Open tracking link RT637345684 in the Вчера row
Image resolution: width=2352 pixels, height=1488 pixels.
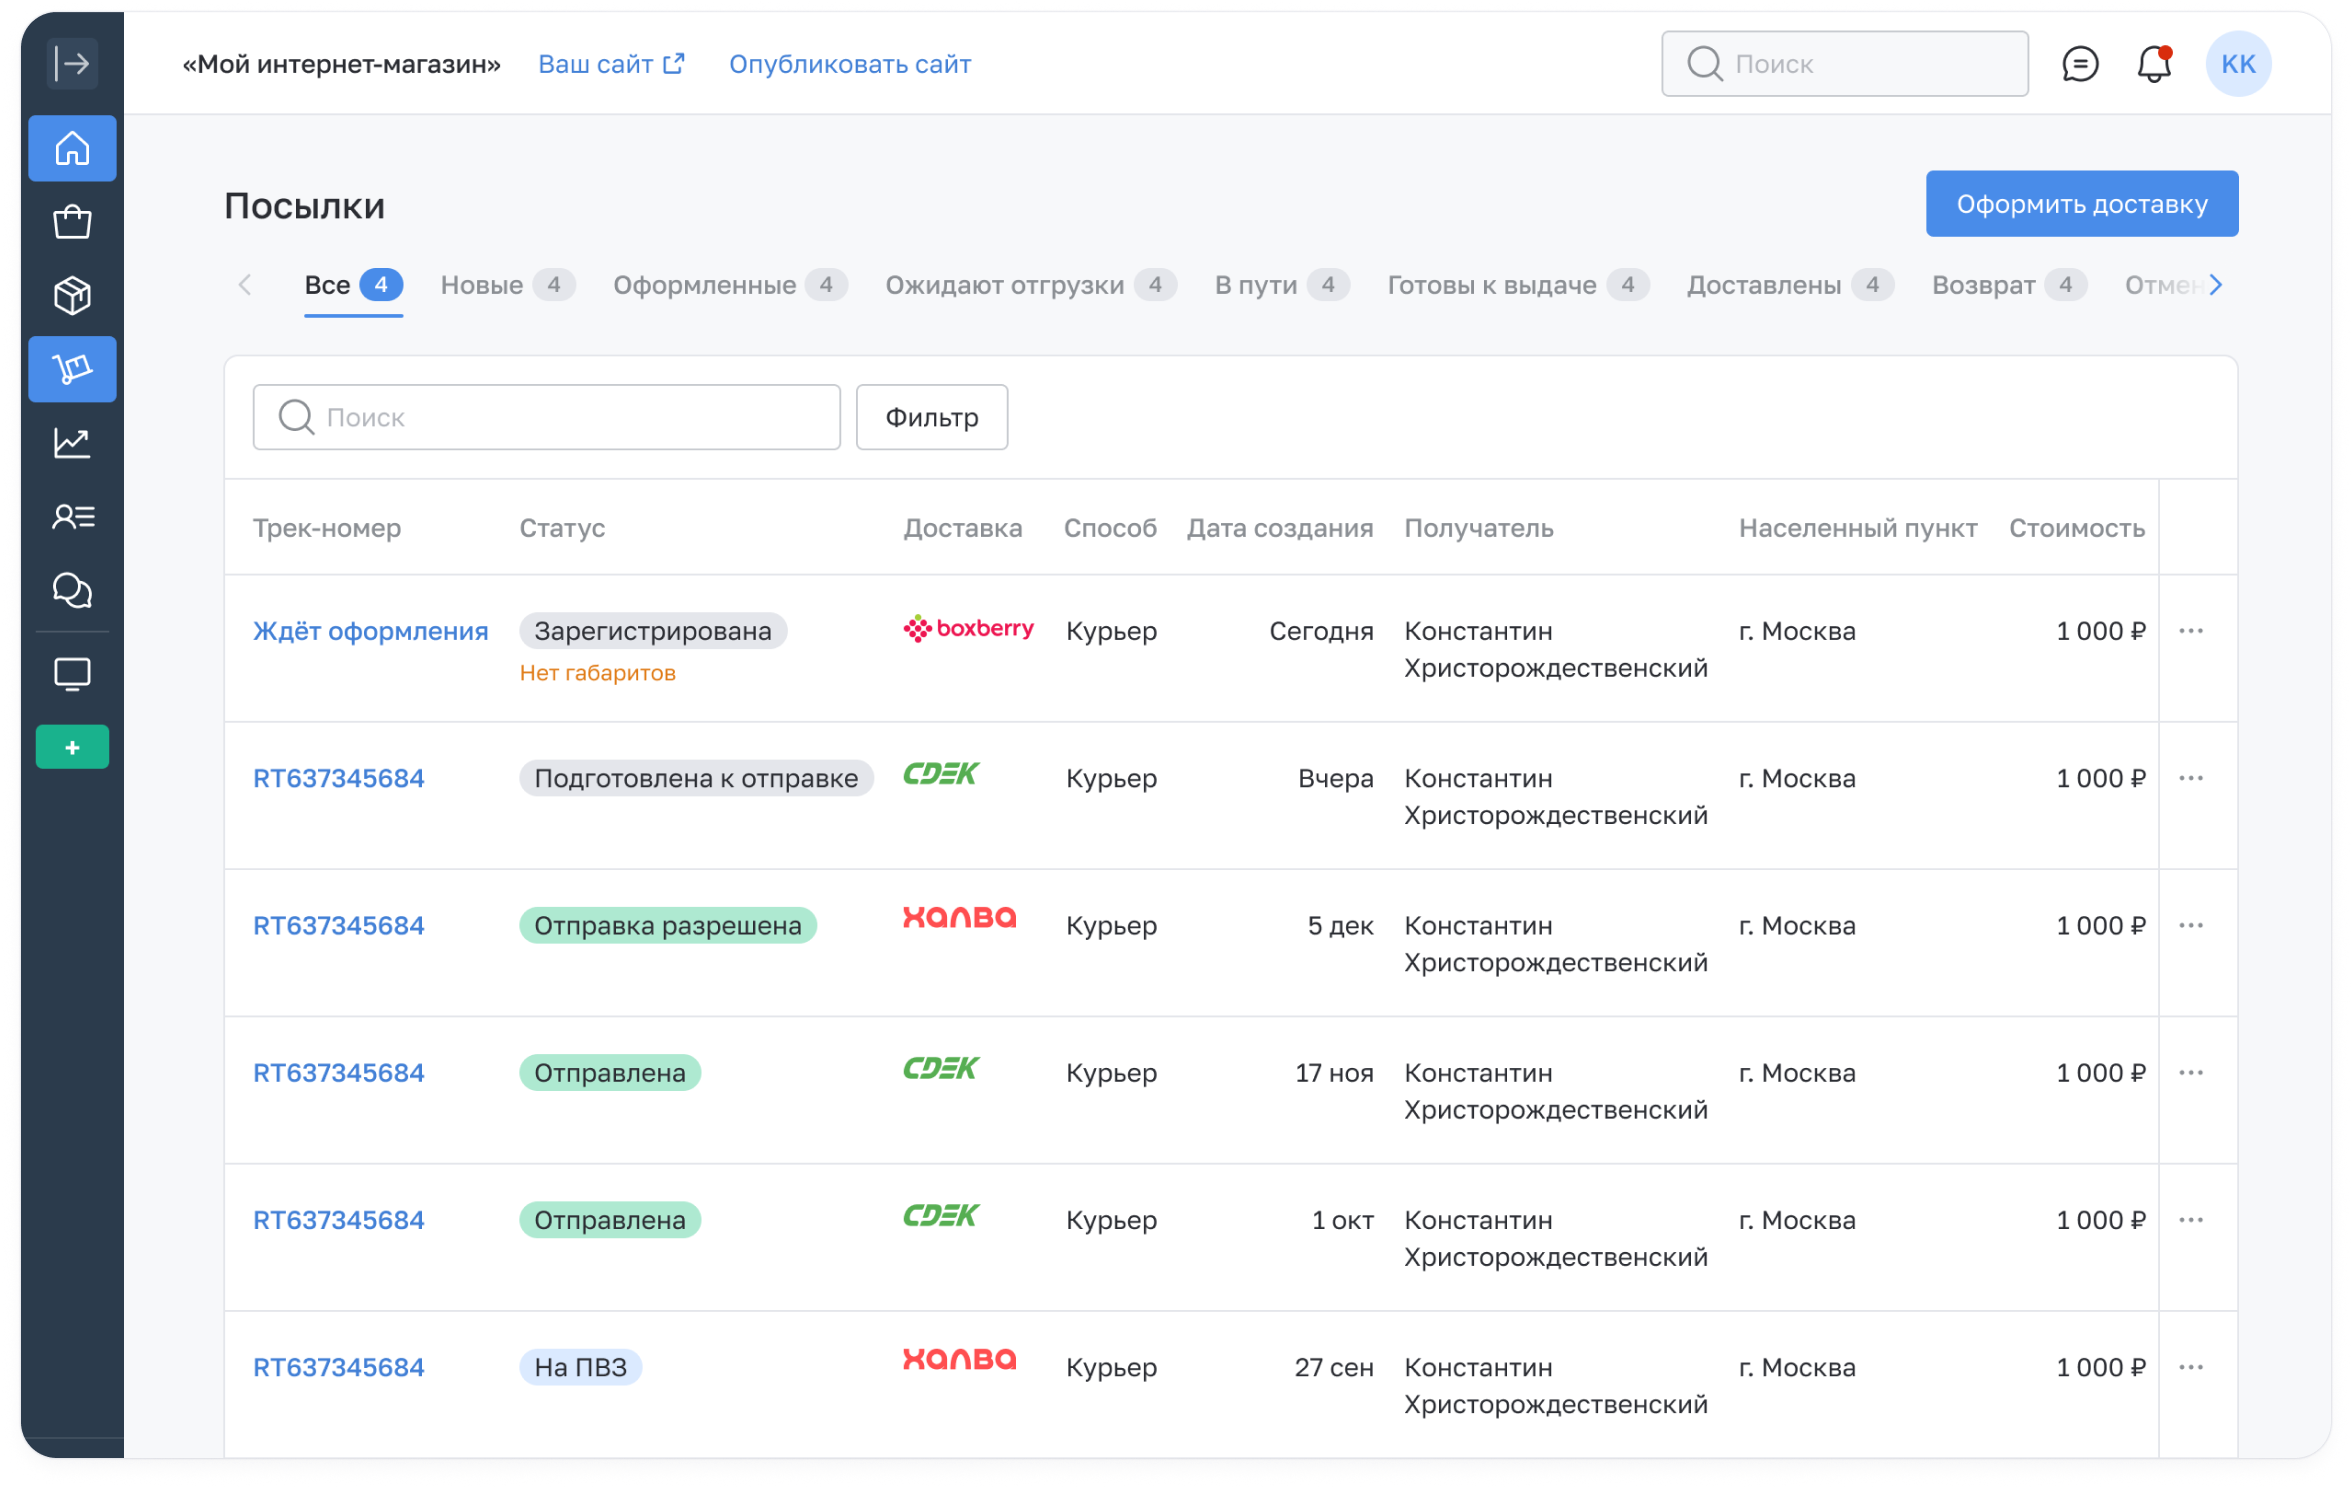338,778
